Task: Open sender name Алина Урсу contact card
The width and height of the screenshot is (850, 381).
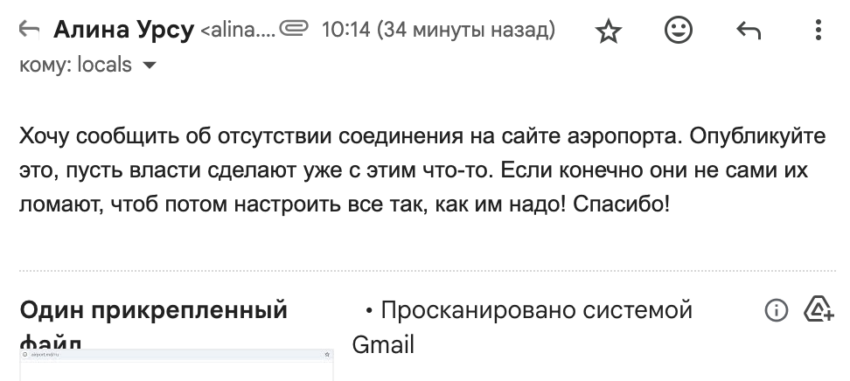Action: (124, 30)
